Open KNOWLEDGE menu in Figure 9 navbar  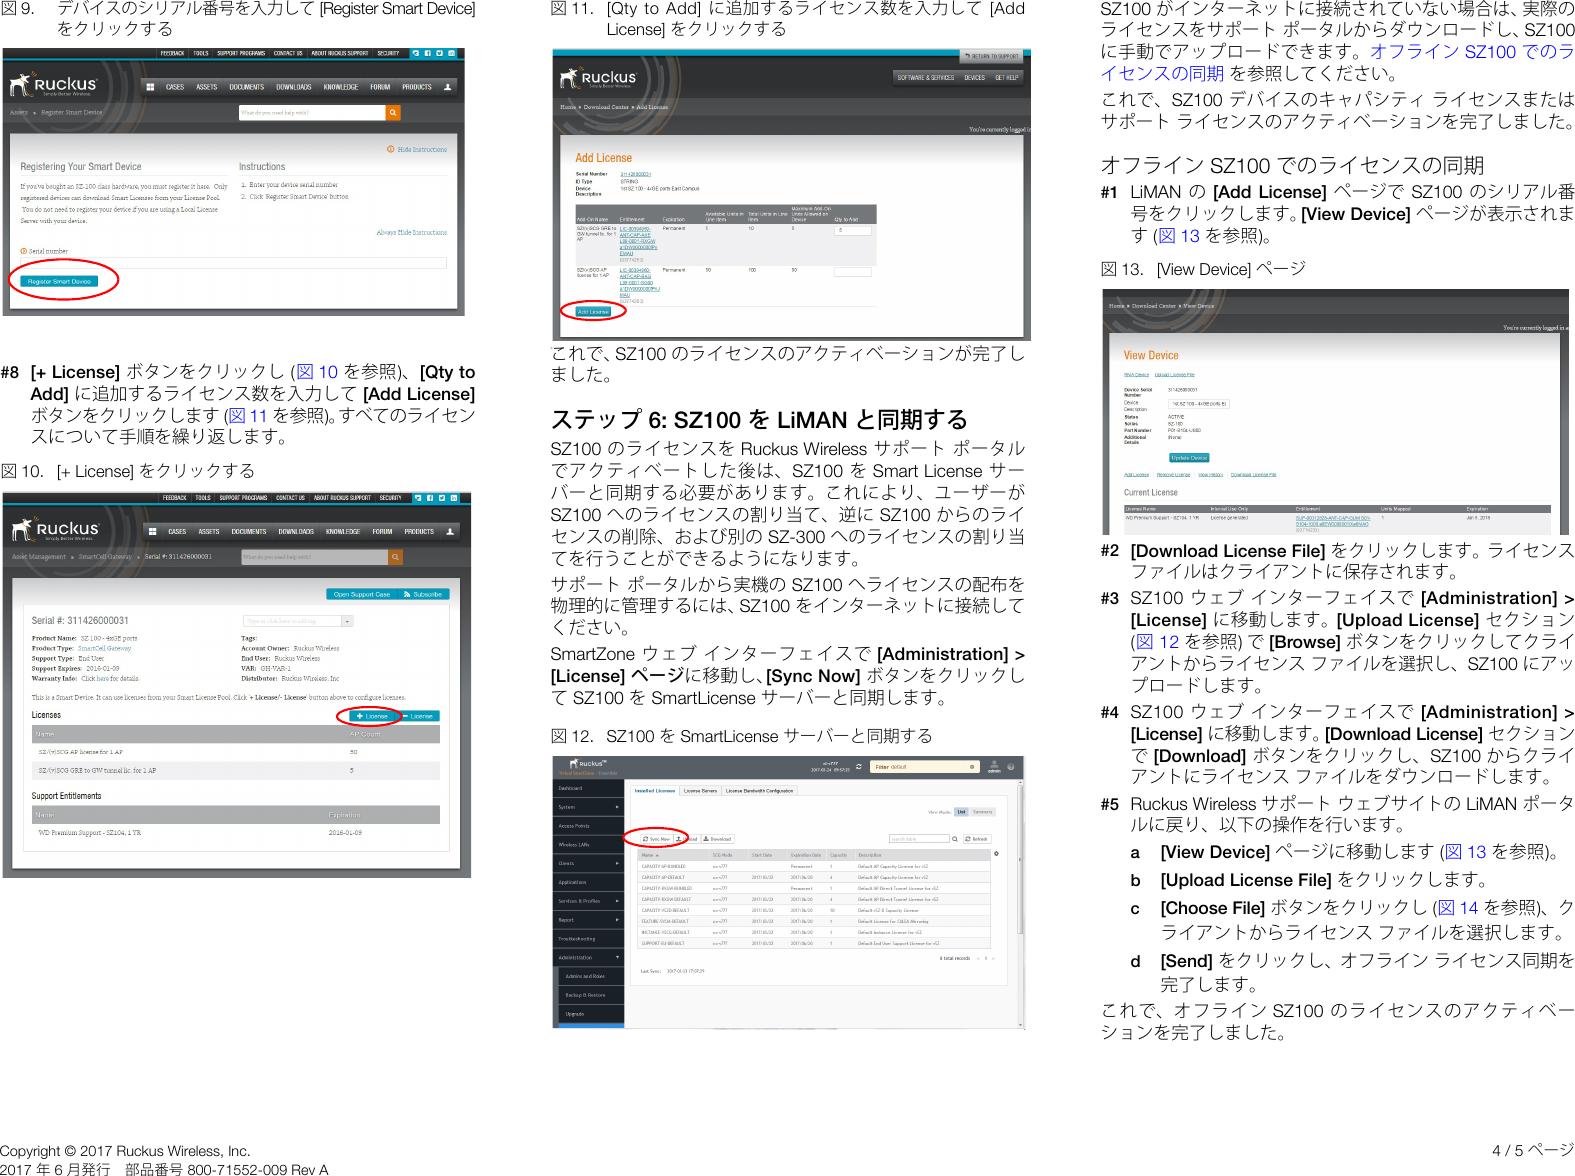341,87
